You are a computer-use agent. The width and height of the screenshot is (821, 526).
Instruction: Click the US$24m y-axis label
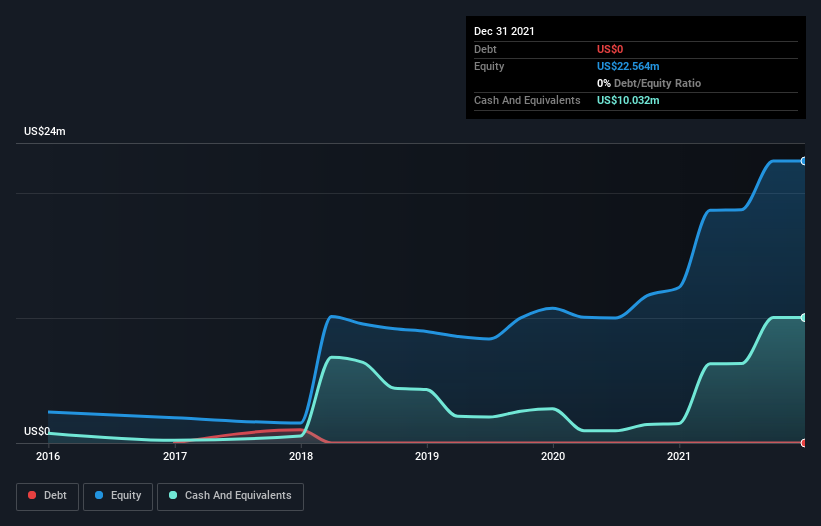click(45, 131)
